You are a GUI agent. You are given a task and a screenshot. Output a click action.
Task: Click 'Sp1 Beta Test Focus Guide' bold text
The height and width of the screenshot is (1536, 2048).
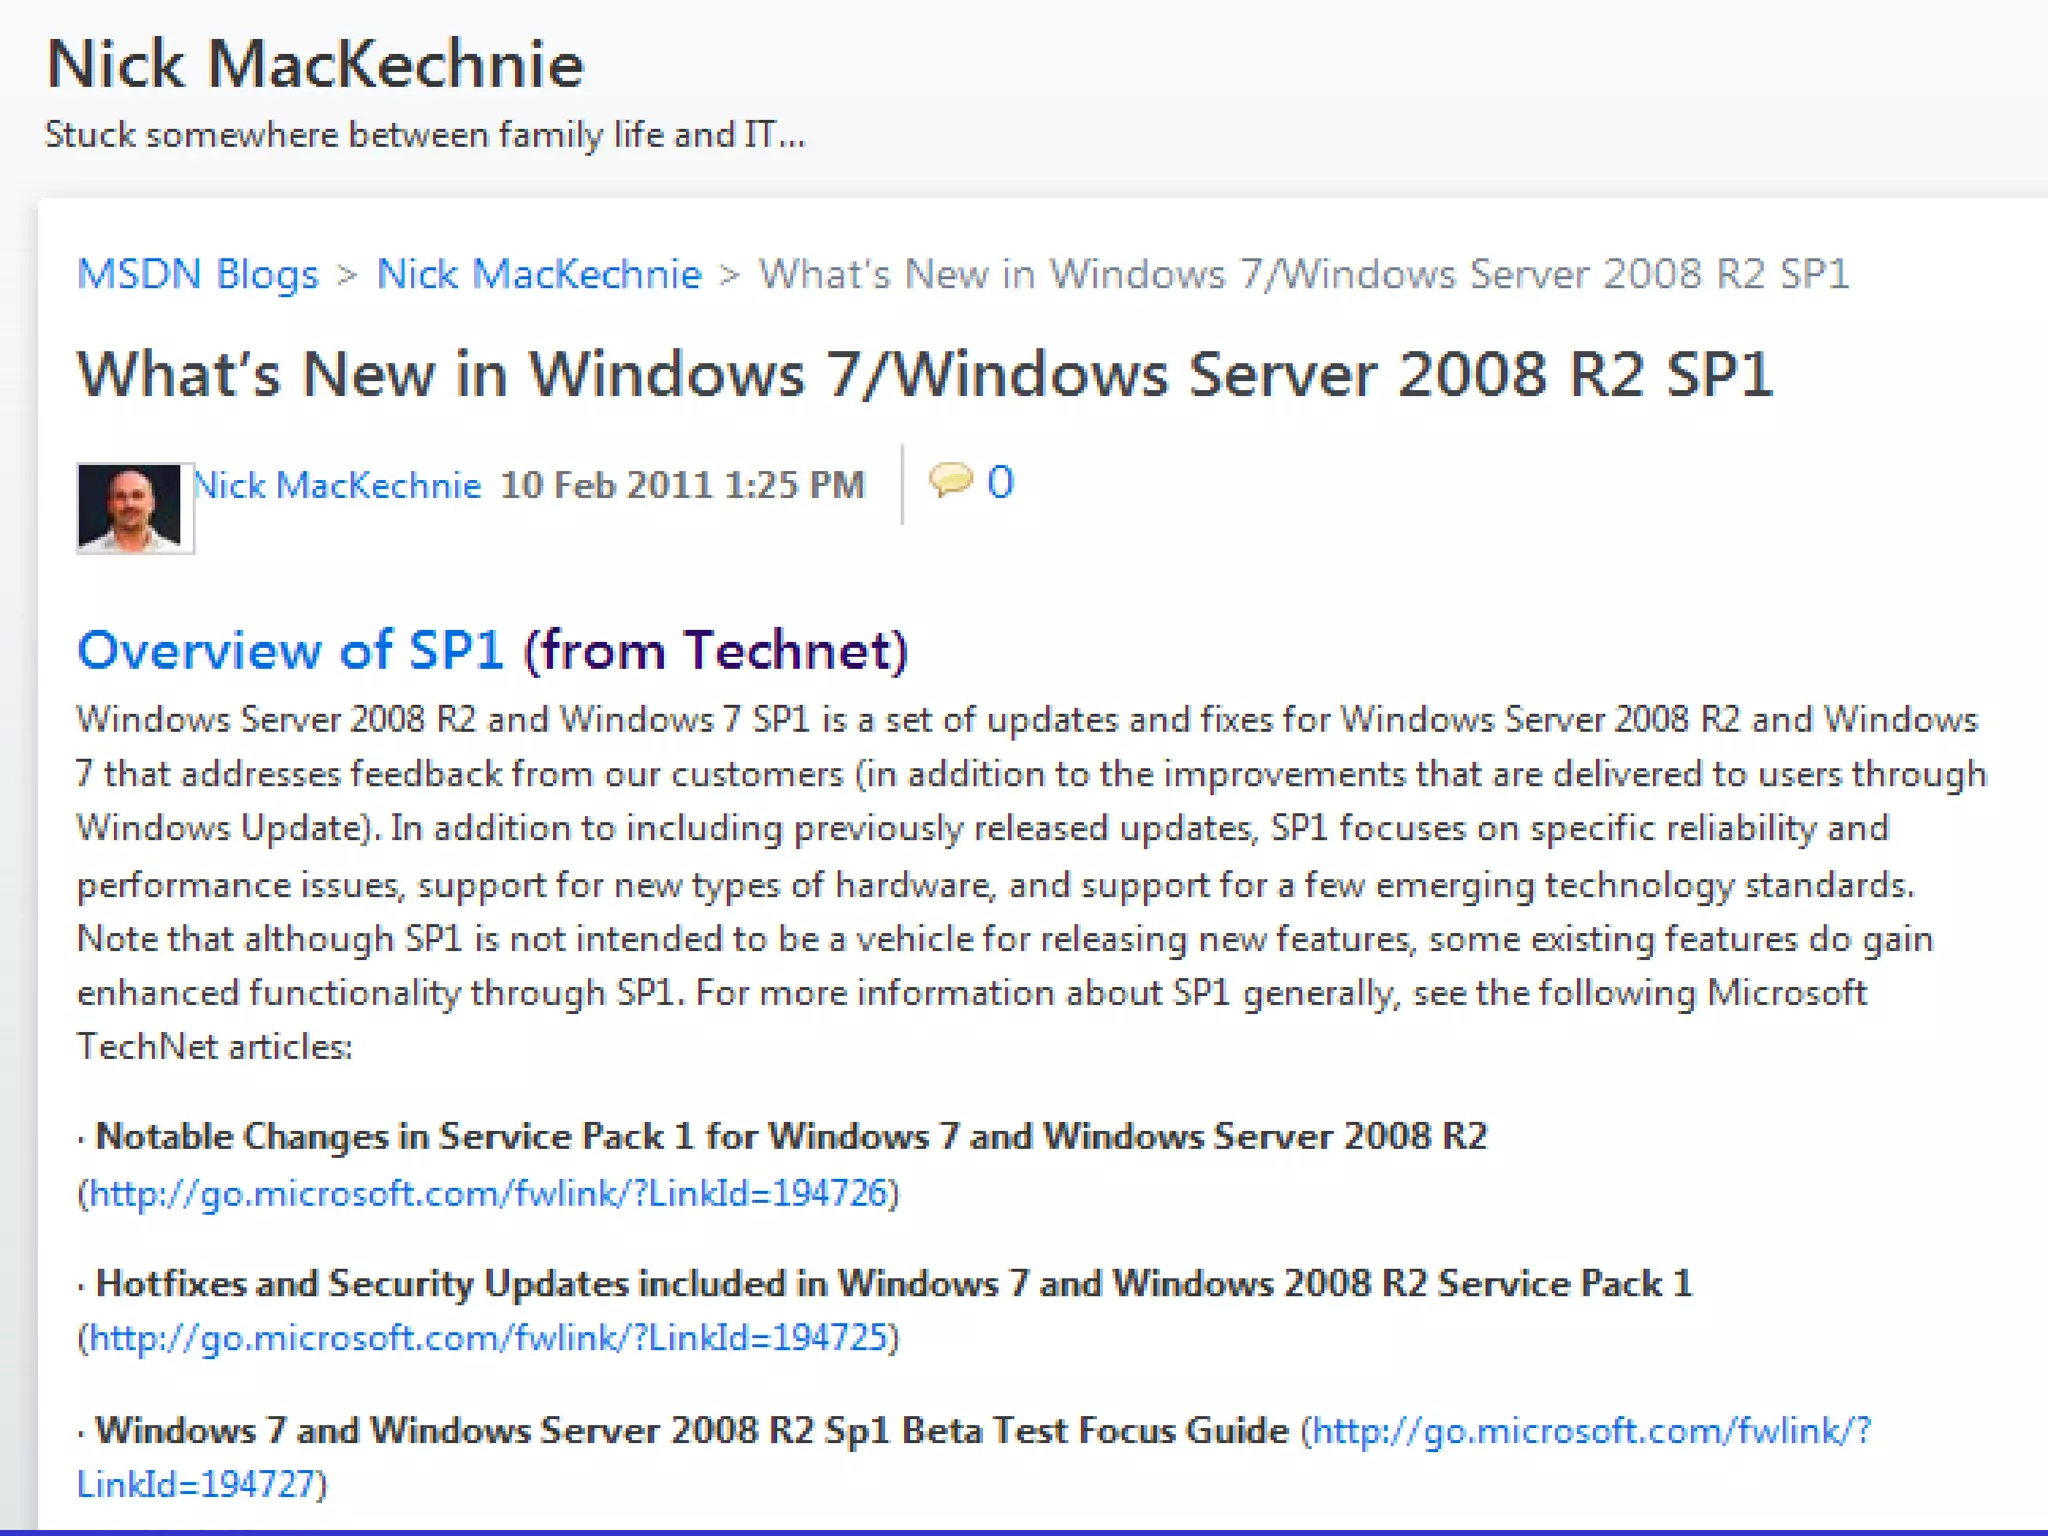(1056, 1431)
